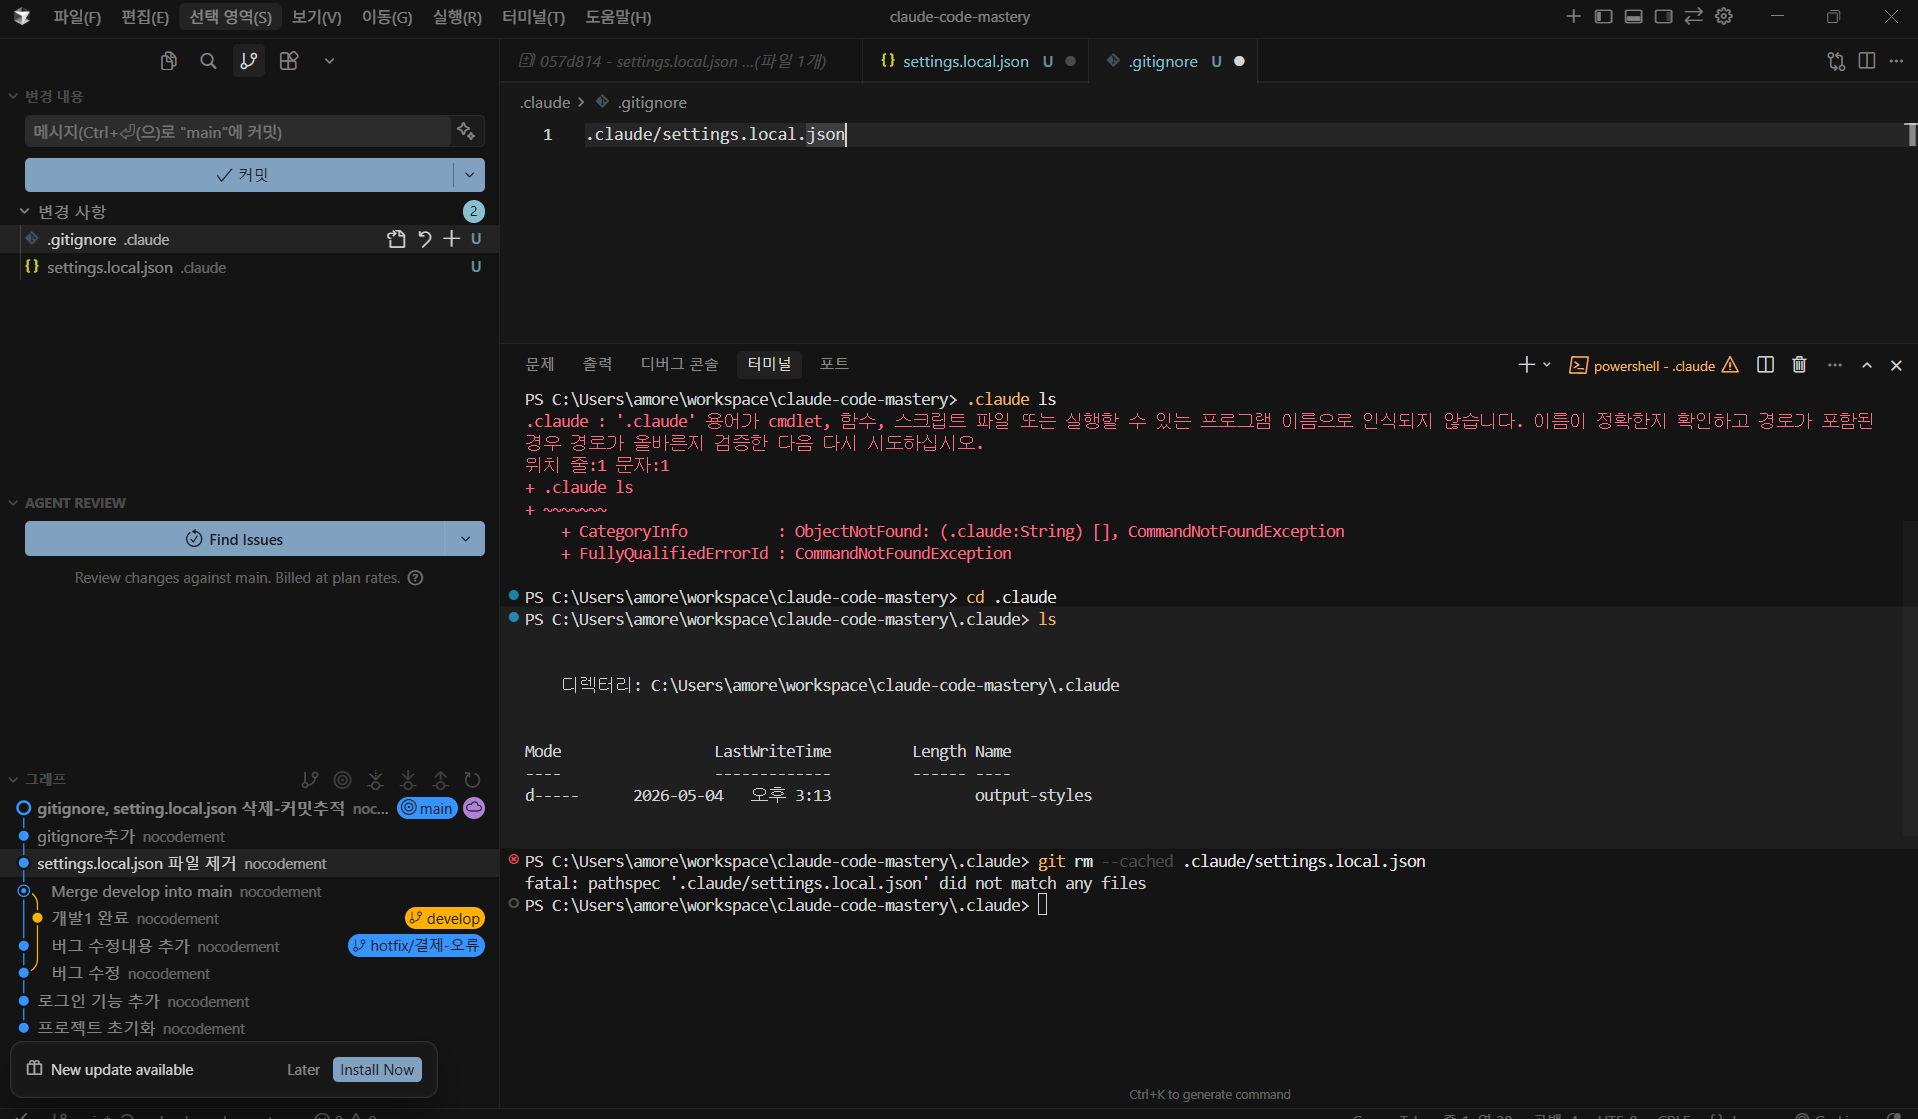This screenshot has height=1119, width=1918.
Task: Maximize the terminal panel with up chevron
Action: pyautogui.click(x=1867, y=365)
